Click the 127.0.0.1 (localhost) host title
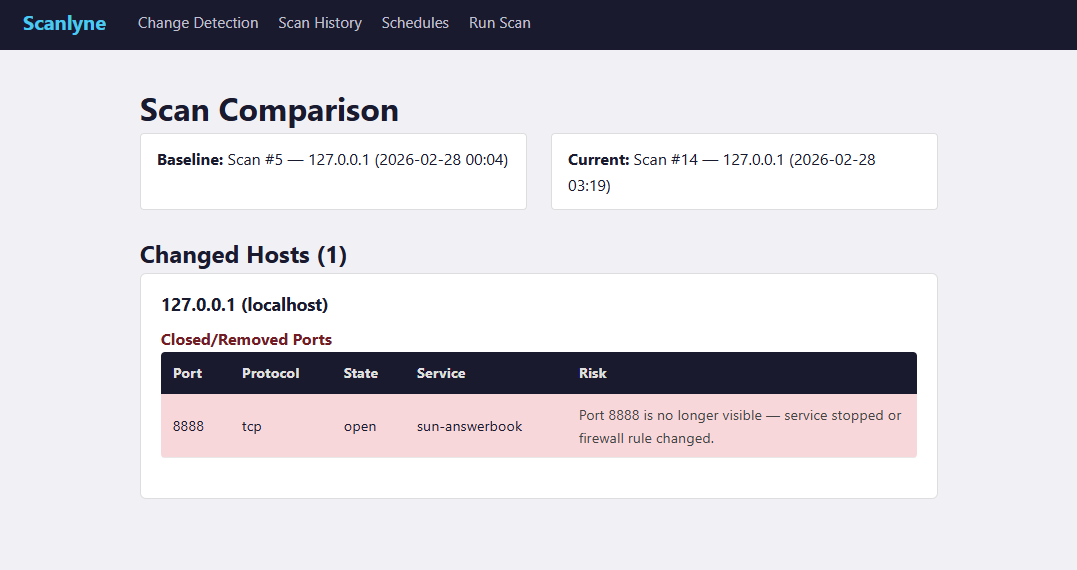Viewport: 1077px width, 570px height. tap(244, 304)
